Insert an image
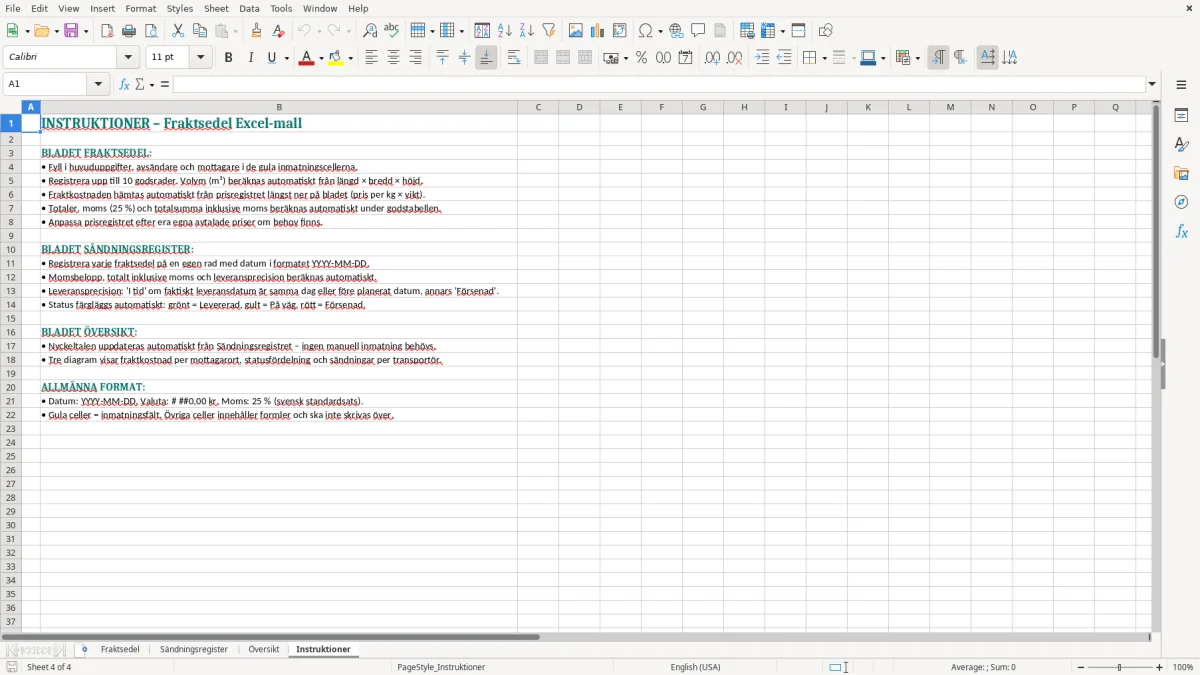 tap(576, 31)
